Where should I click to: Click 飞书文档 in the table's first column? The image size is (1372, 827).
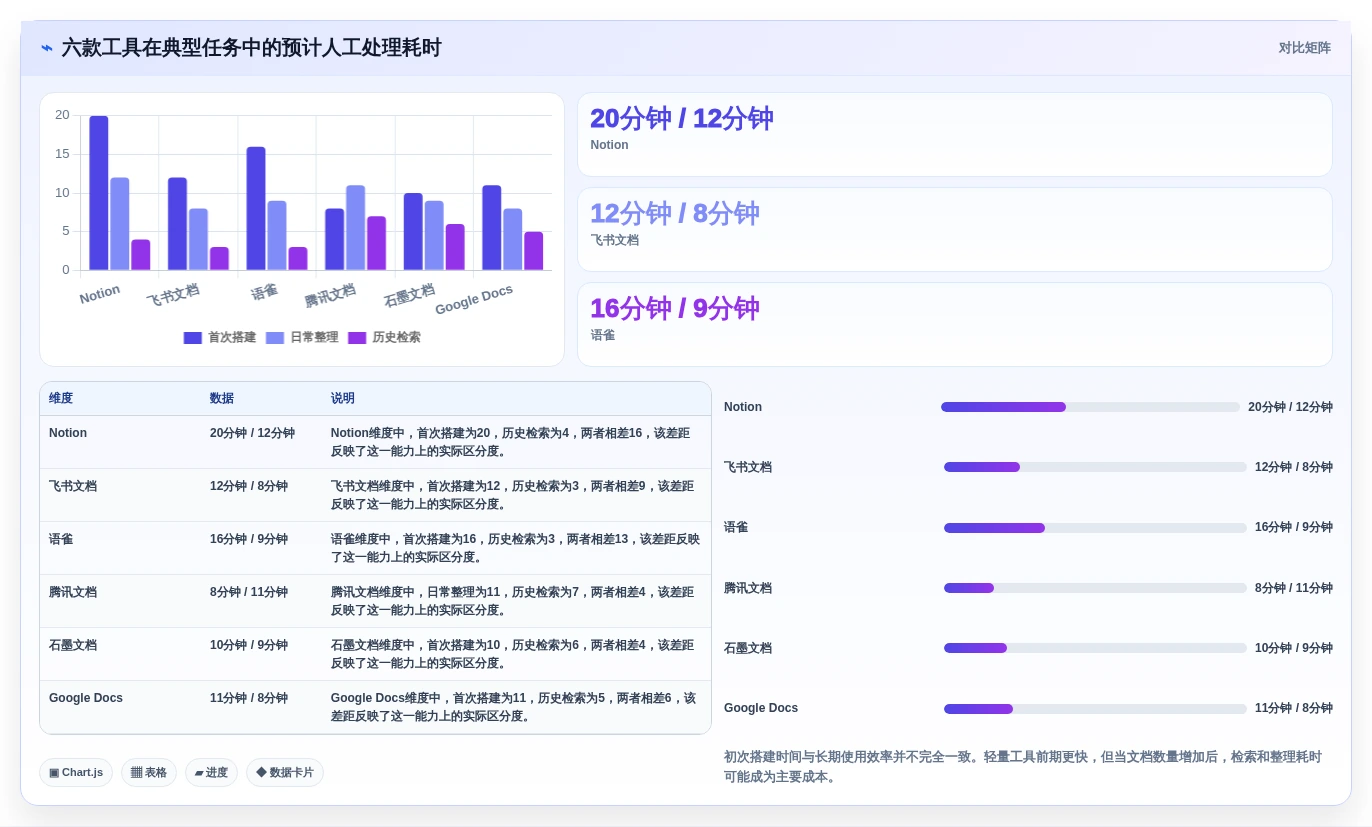[73, 486]
